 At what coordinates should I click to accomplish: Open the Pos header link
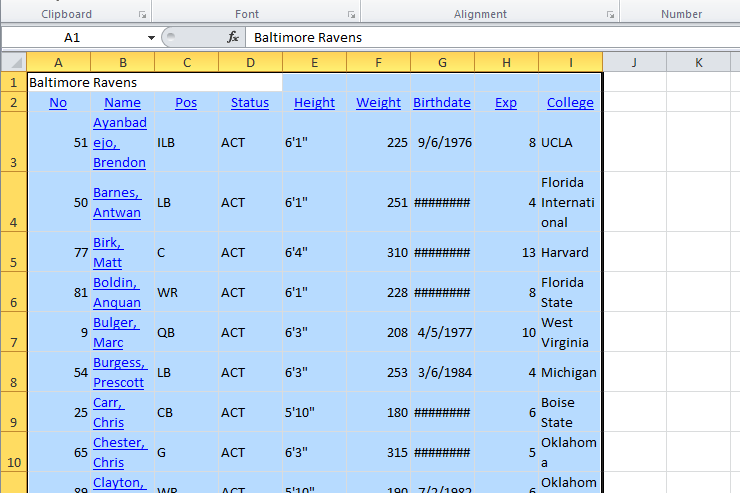click(186, 103)
